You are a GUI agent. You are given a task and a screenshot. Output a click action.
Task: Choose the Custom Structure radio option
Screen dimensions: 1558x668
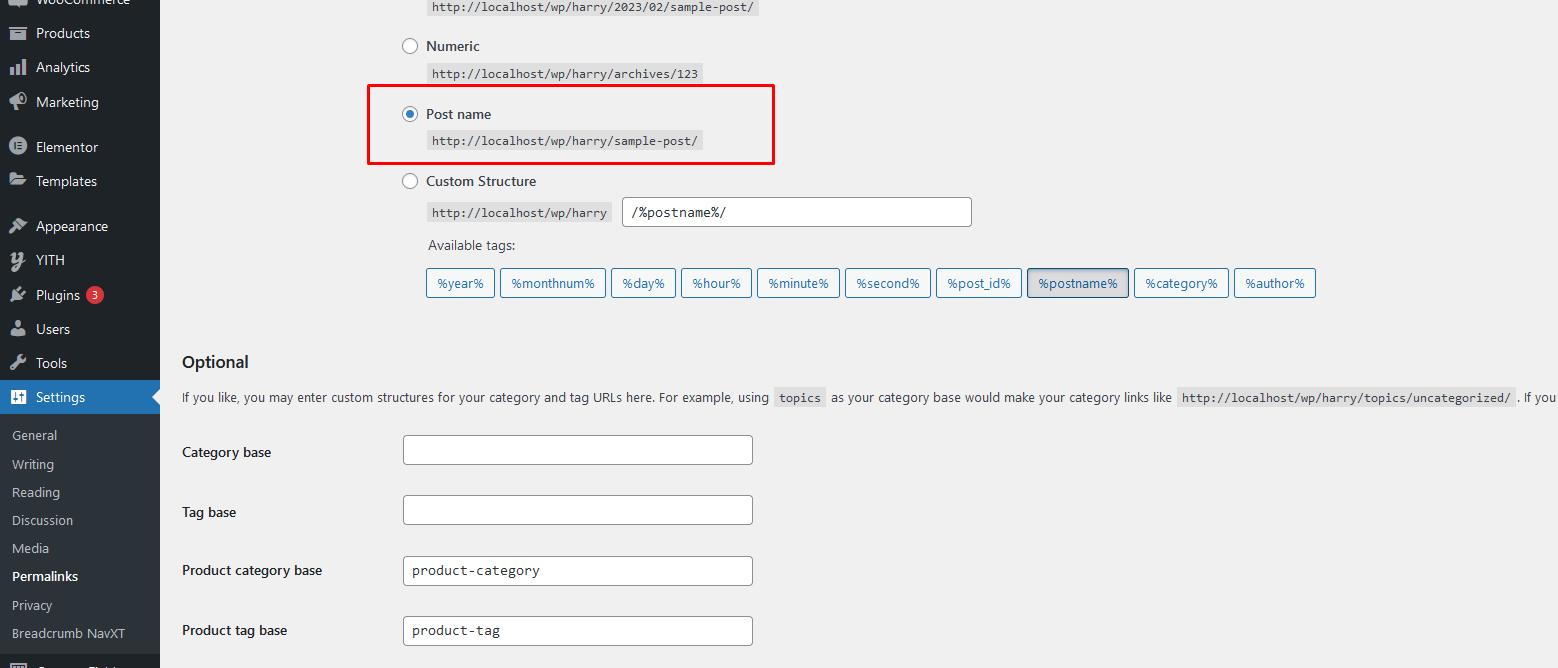click(x=410, y=181)
